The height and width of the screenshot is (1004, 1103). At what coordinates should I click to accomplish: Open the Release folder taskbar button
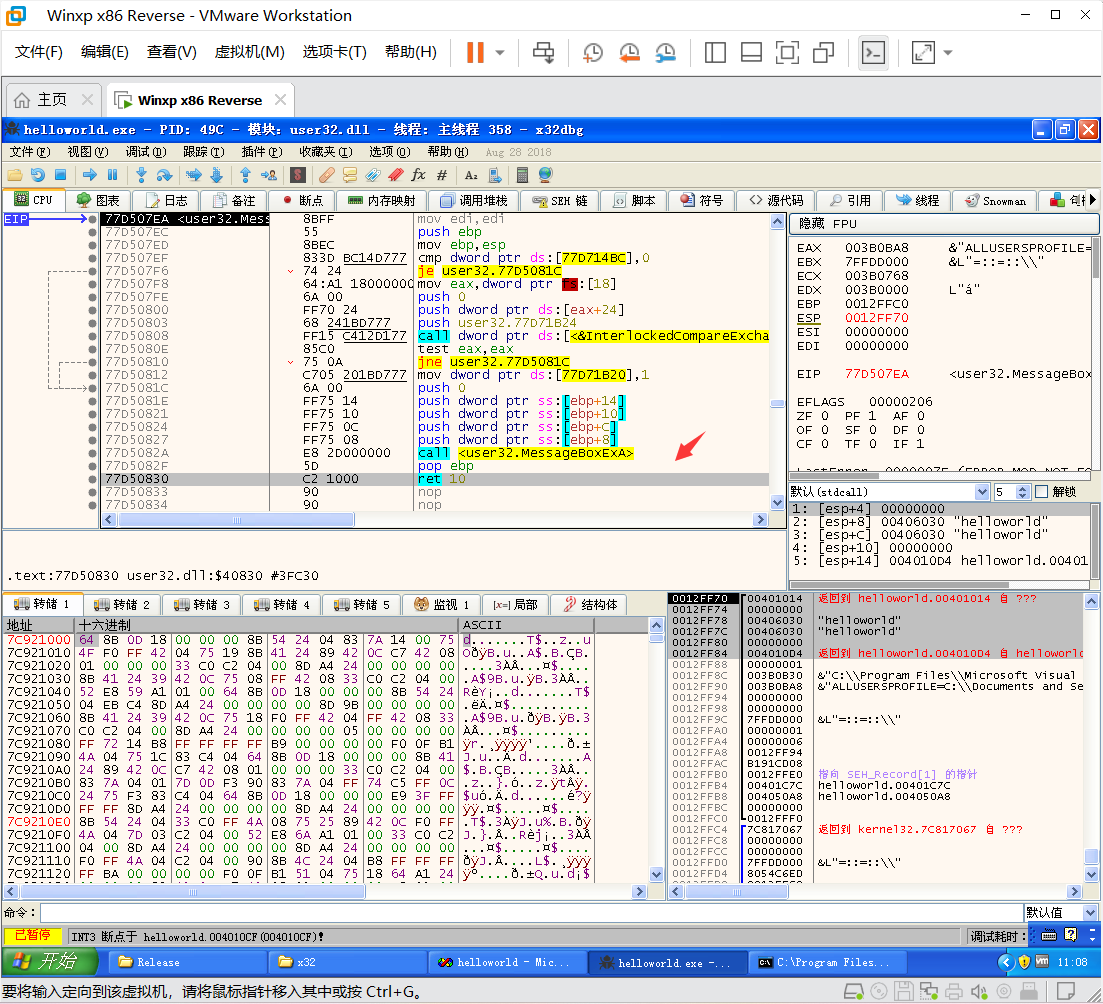[187, 962]
